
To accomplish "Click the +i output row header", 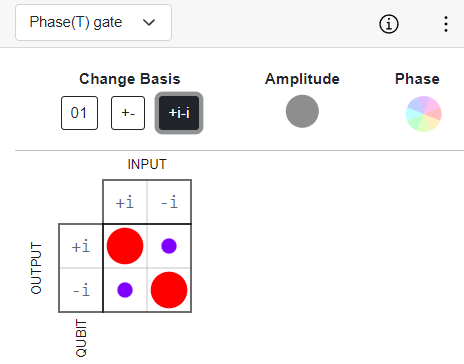I will (81, 246).
